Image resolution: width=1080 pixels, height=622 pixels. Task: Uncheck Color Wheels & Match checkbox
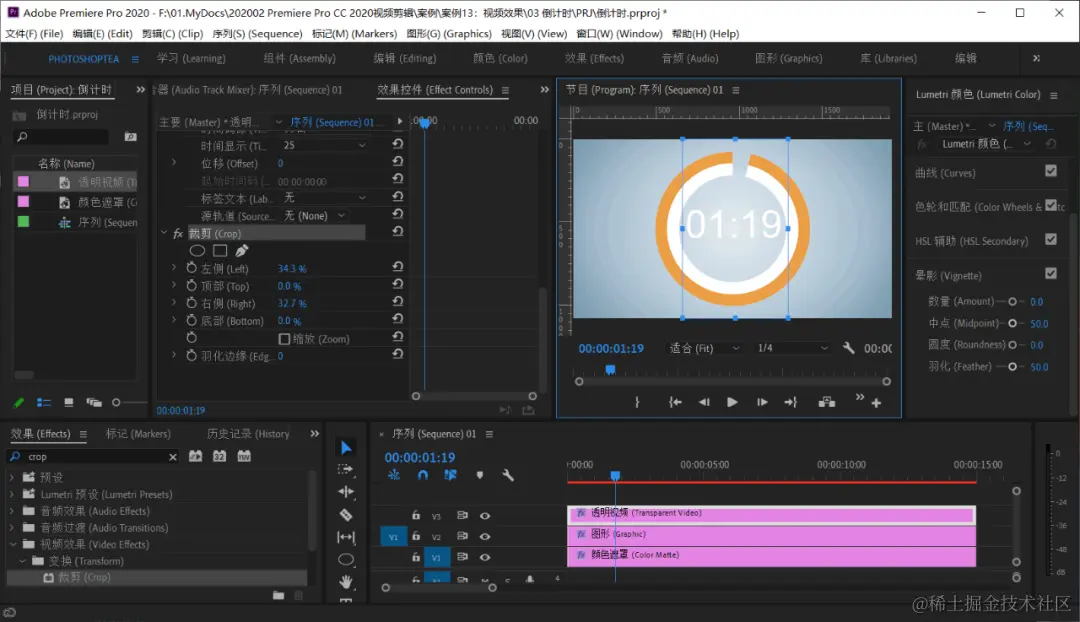tap(1050, 205)
